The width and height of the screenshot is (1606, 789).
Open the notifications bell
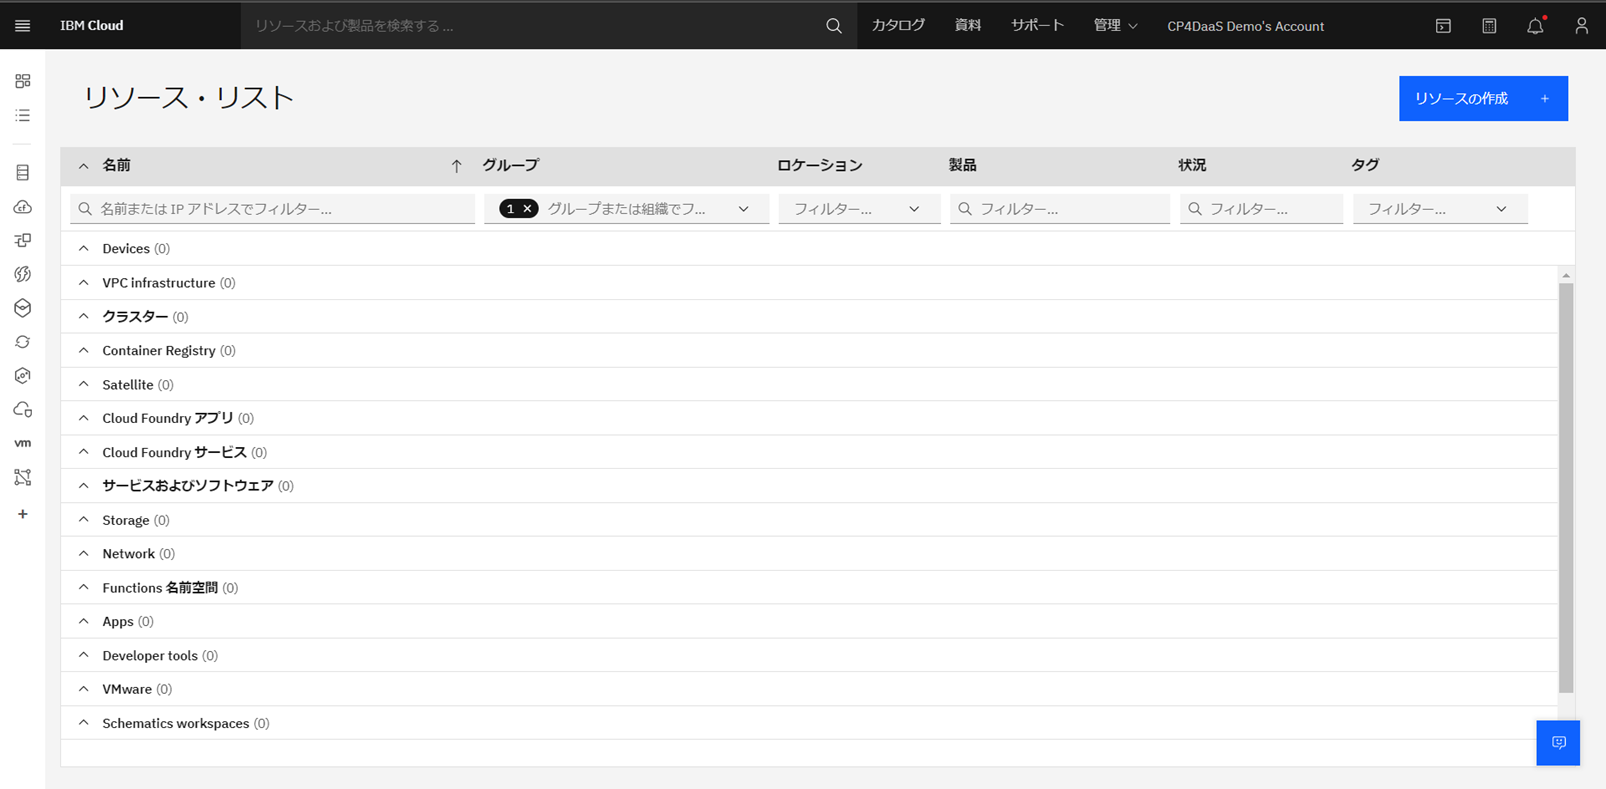(x=1535, y=26)
